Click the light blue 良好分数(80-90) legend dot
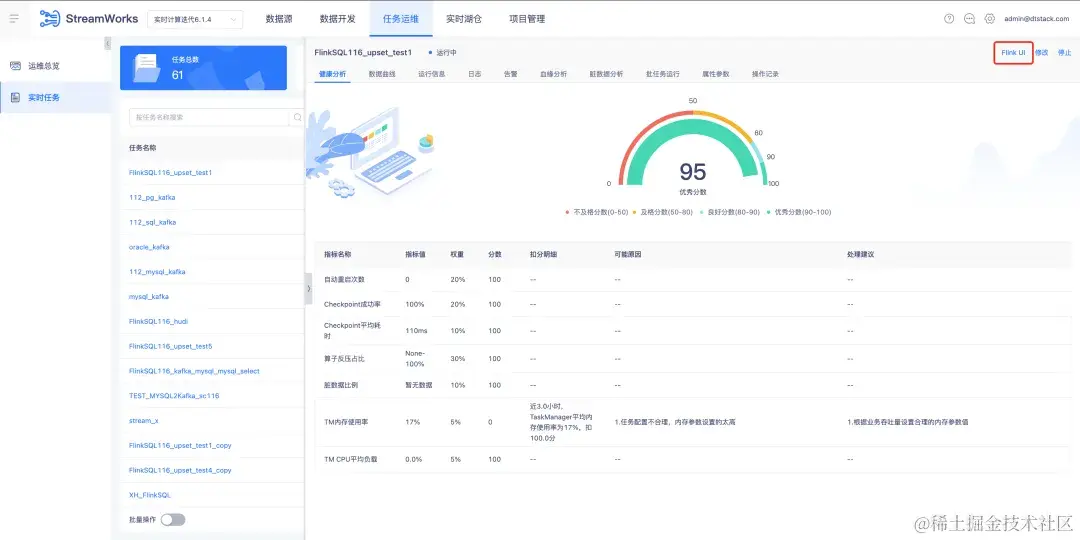This screenshot has width=1080, height=540. click(x=701, y=212)
